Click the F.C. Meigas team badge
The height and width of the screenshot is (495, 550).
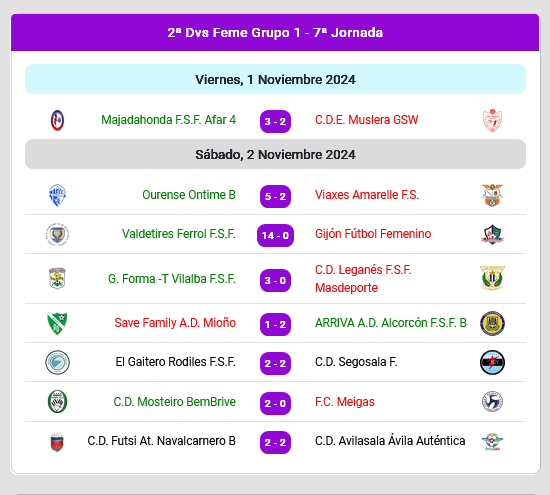tap(492, 401)
